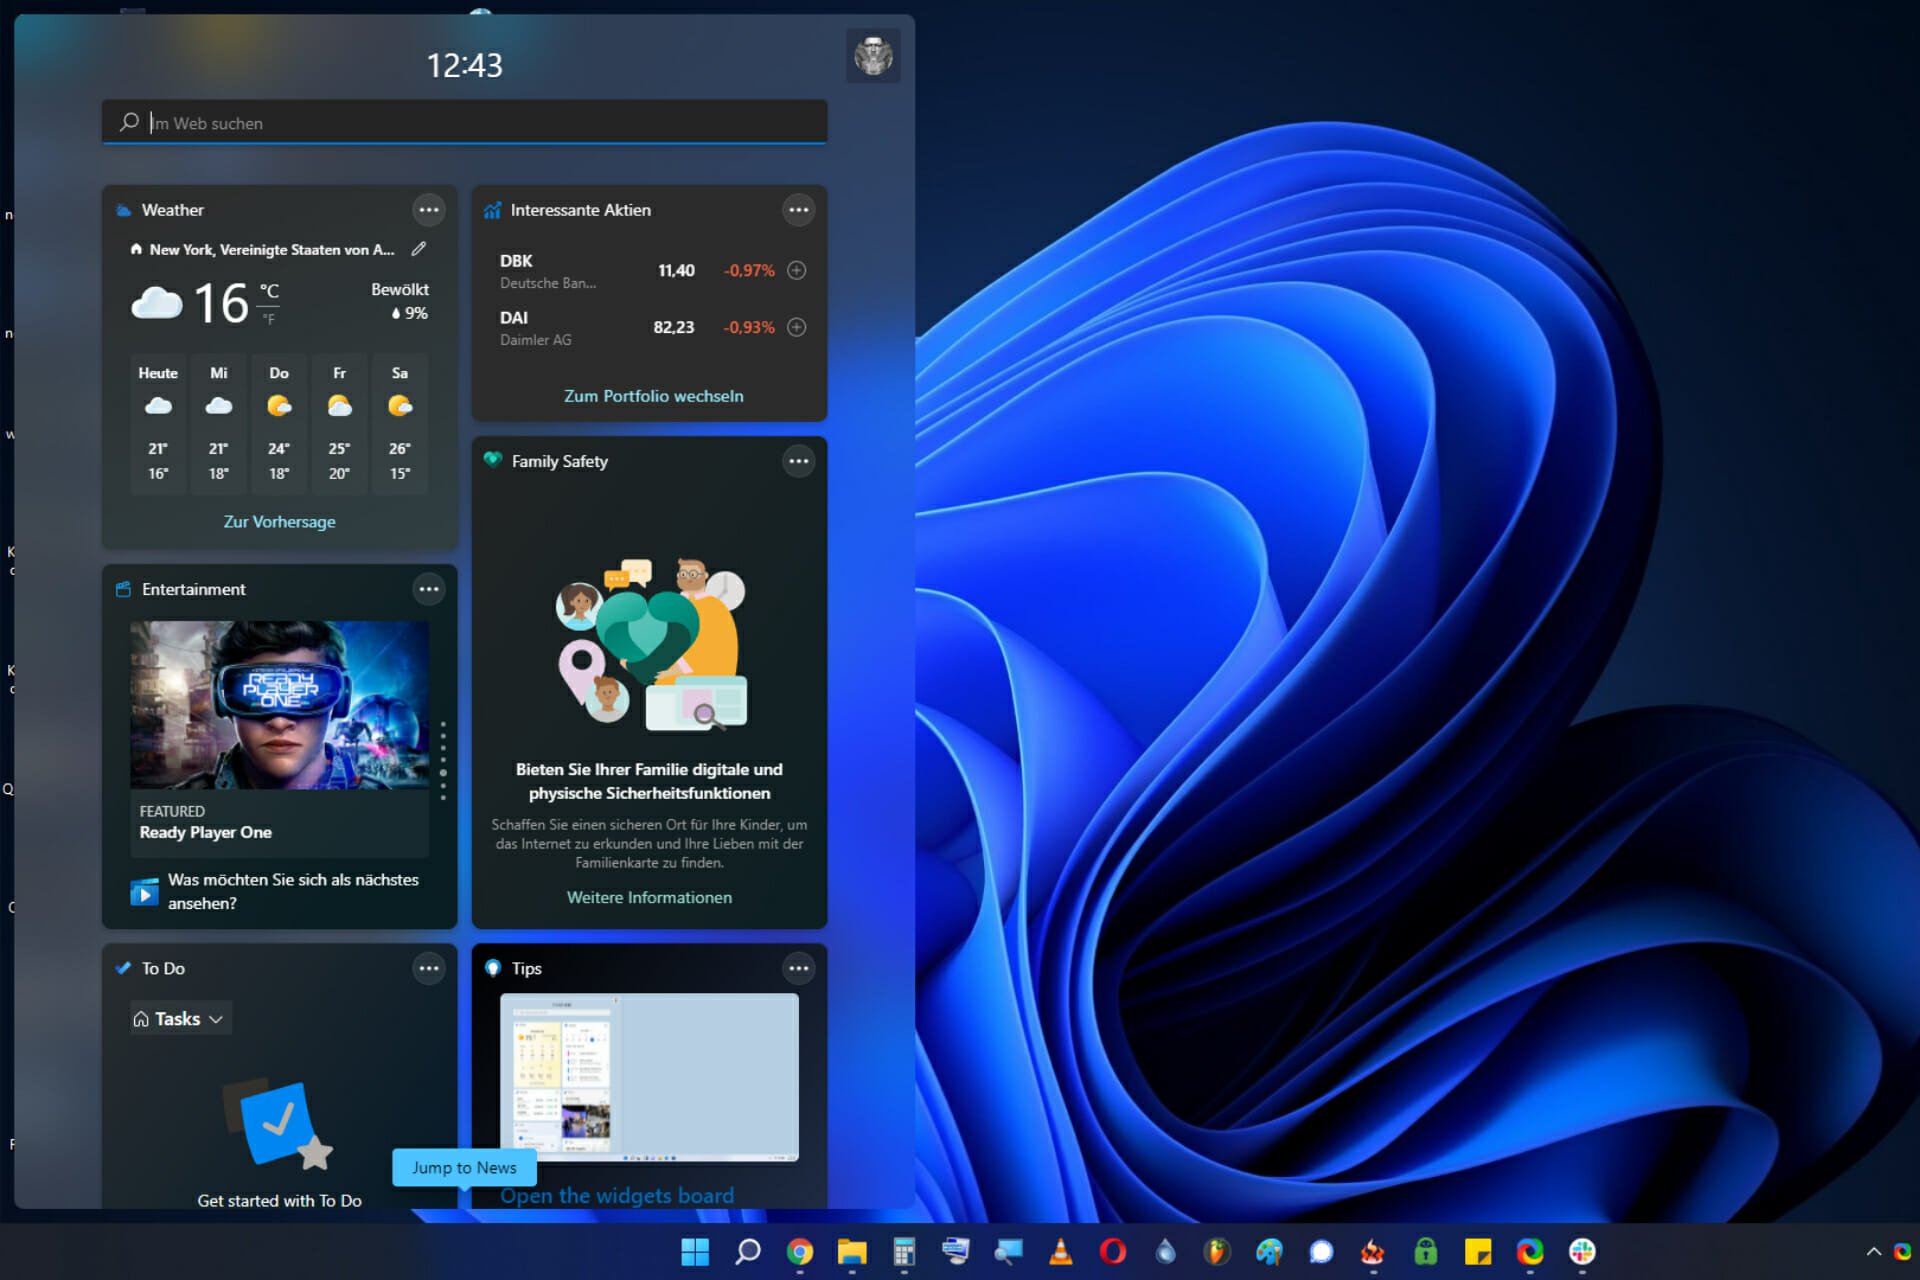Expand Entertainment widget options menu
This screenshot has height=1280, width=1920.
(x=429, y=587)
